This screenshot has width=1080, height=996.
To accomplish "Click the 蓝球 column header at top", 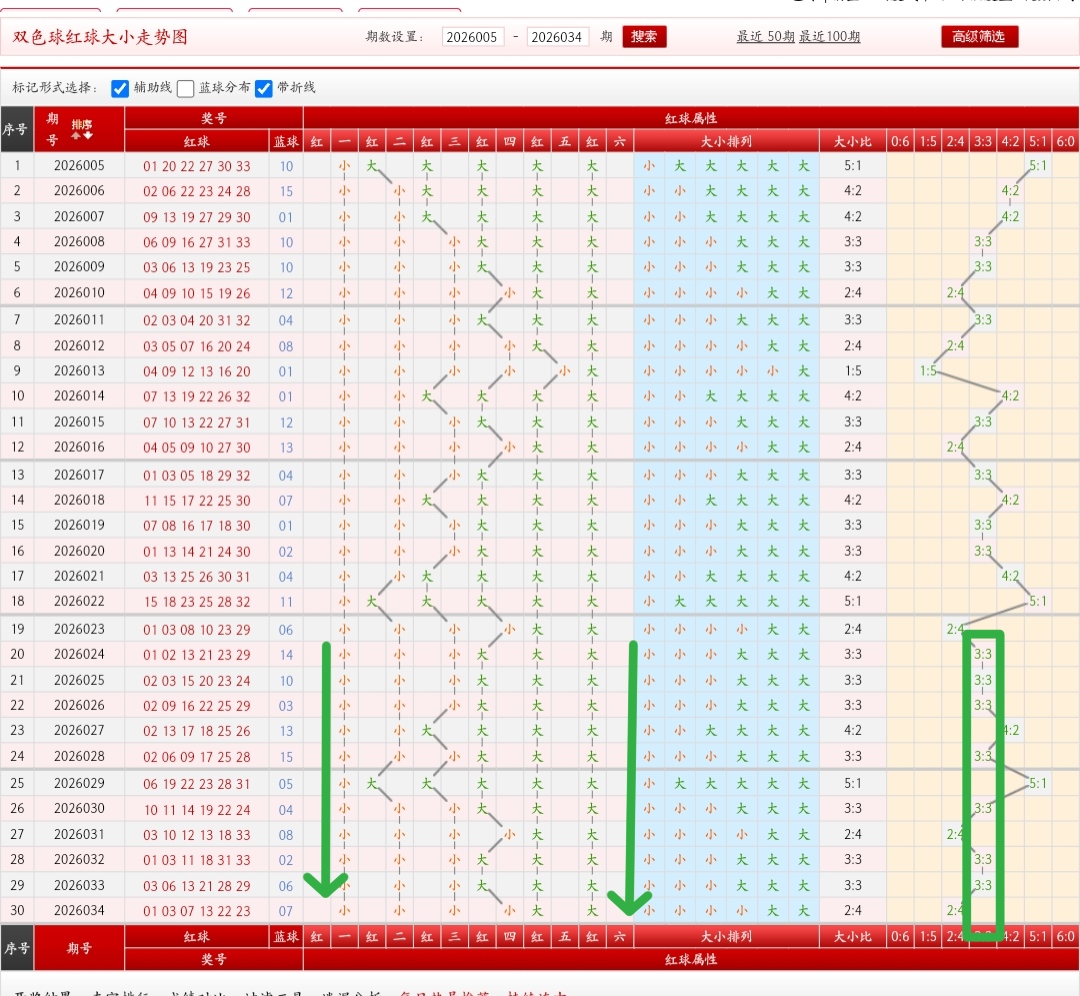I will point(286,142).
